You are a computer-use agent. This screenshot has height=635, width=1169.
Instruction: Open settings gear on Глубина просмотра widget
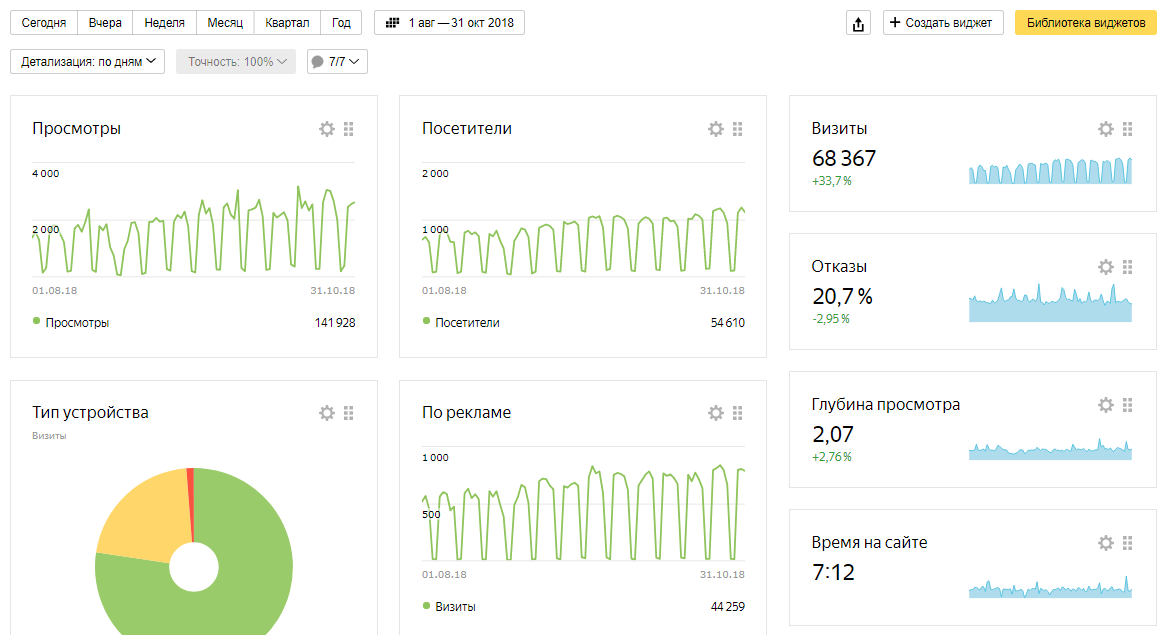[x=1105, y=405]
